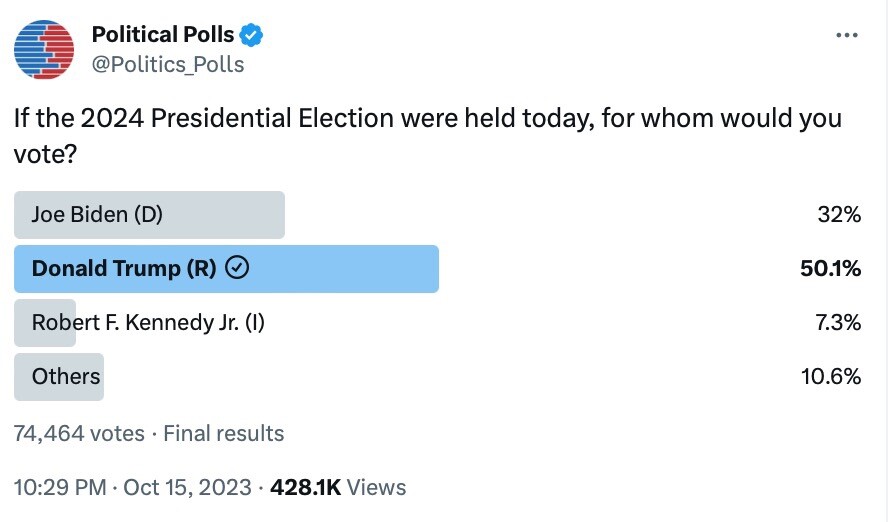Click the checkmark icon beside Donald Trump
Viewport: 888px width, 522px height.
coord(238,268)
